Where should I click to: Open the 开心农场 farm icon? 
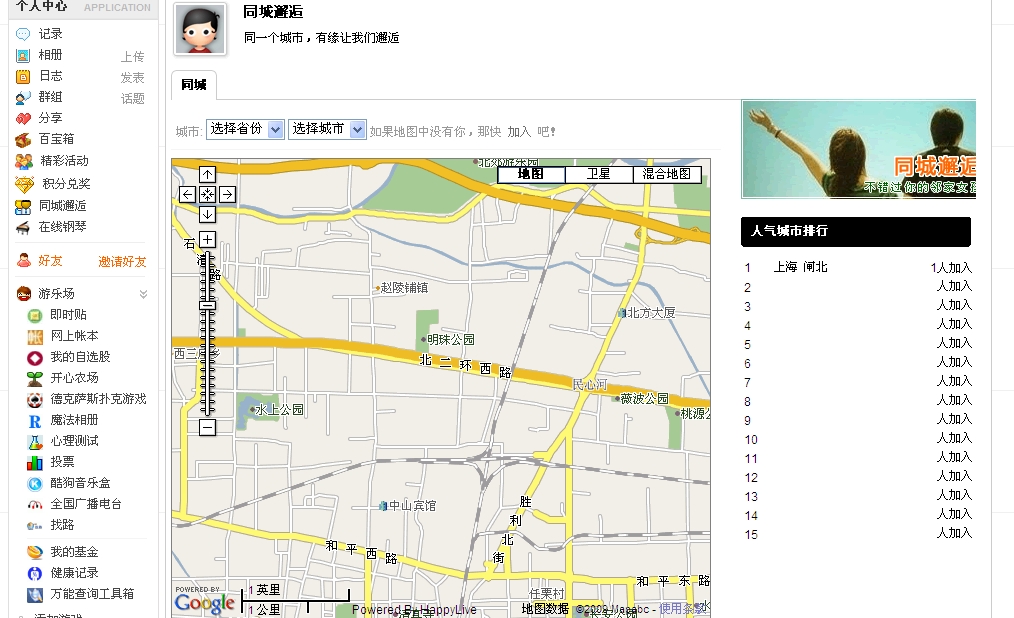coord(34,378)
